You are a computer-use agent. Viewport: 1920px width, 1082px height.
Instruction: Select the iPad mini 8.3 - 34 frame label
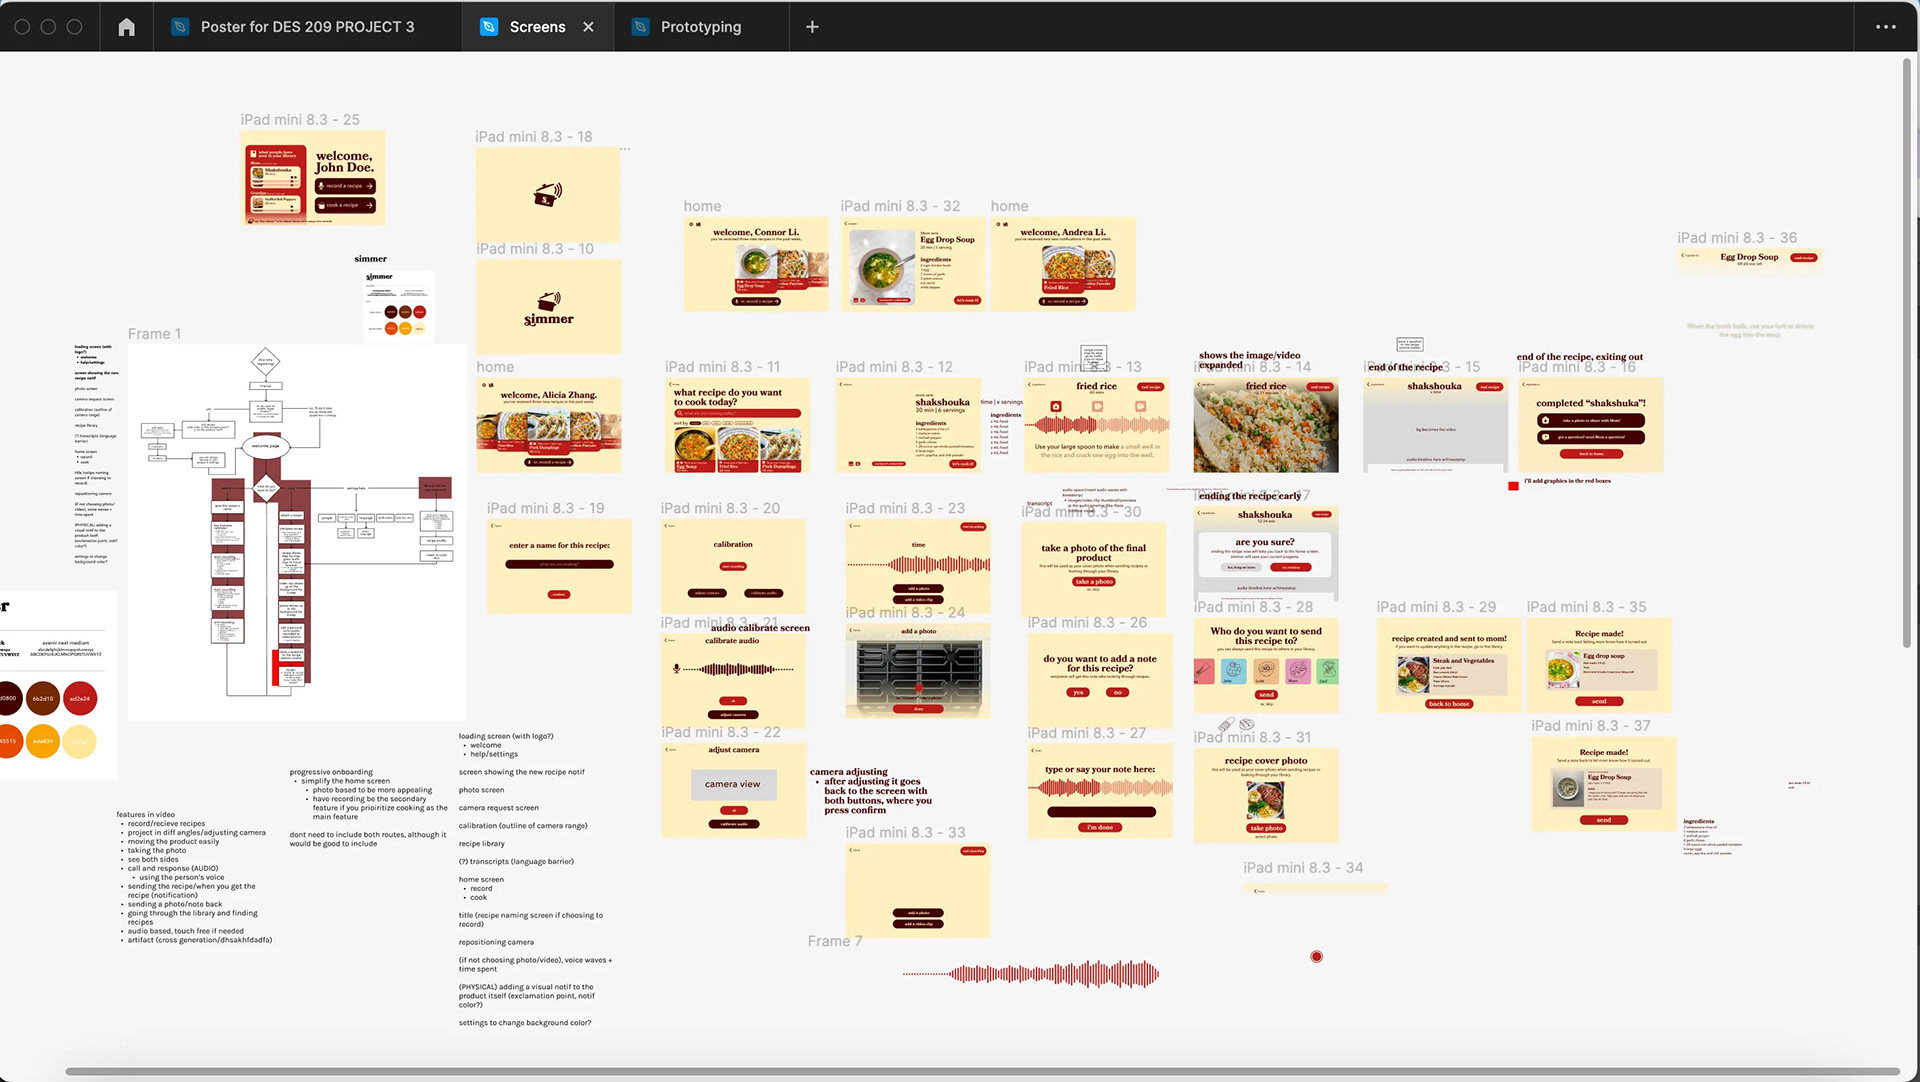[1303, 868]
